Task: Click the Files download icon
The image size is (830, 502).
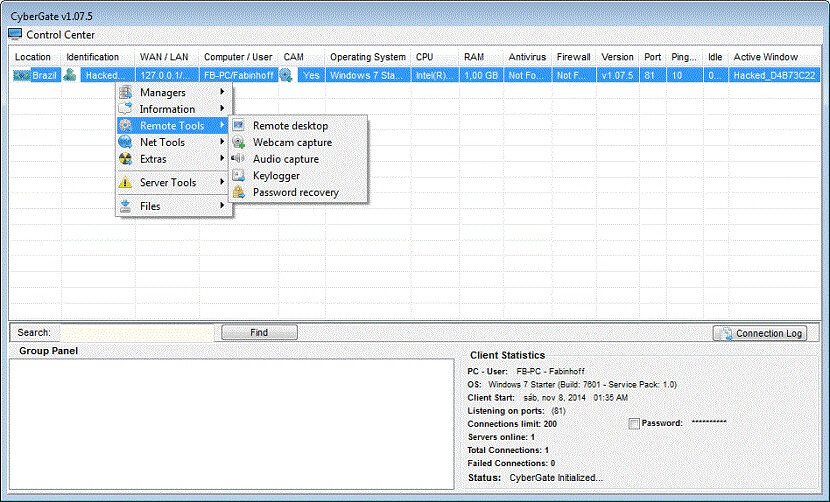Action: pyautogui.click(x=125, y=206)
